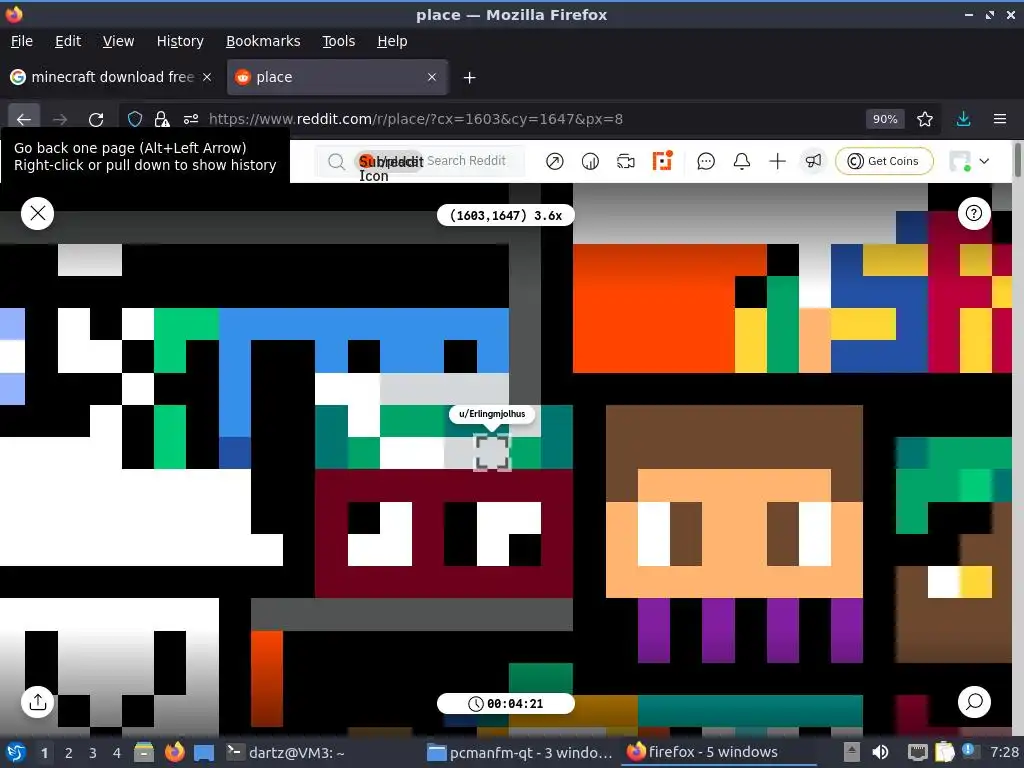Viewport: 1024px width, 768px height.
Task: Open the removable media tray icon
Action: 851,752
